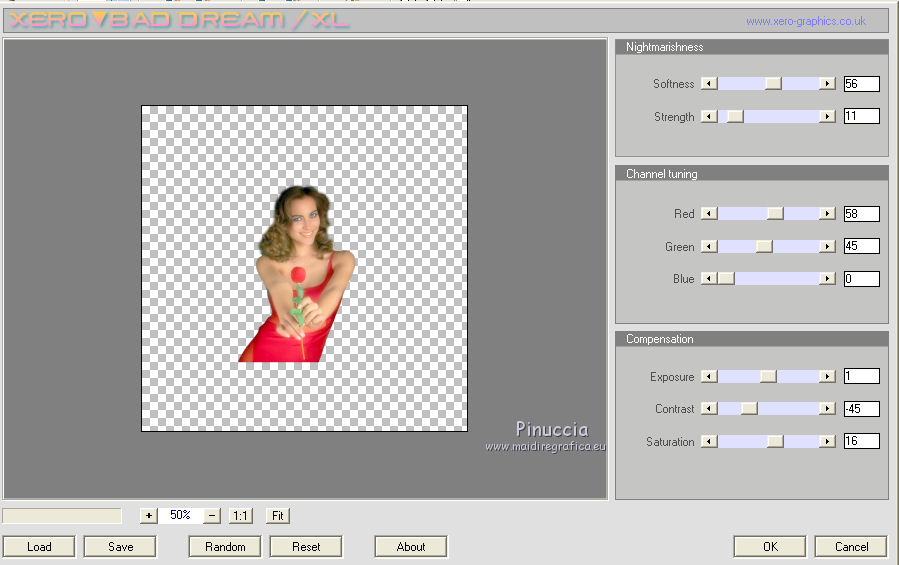Click the Strength slider handle
Screen dimensions: 899x565
click(x=735, y=116)
